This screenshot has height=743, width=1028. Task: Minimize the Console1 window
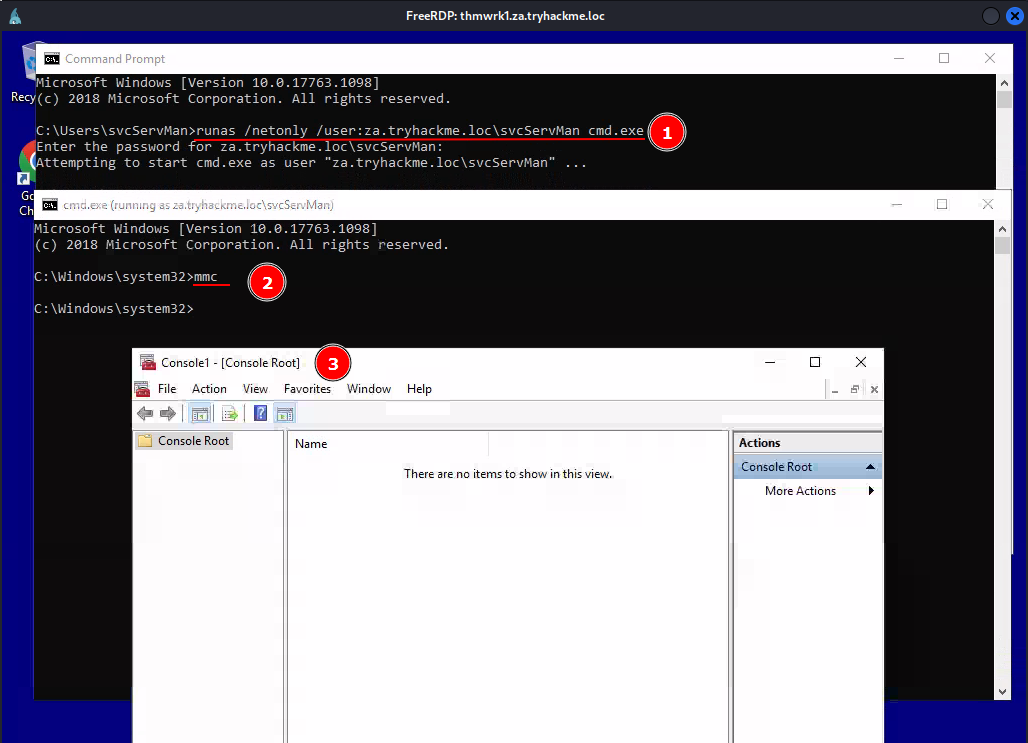pos(770,362)
